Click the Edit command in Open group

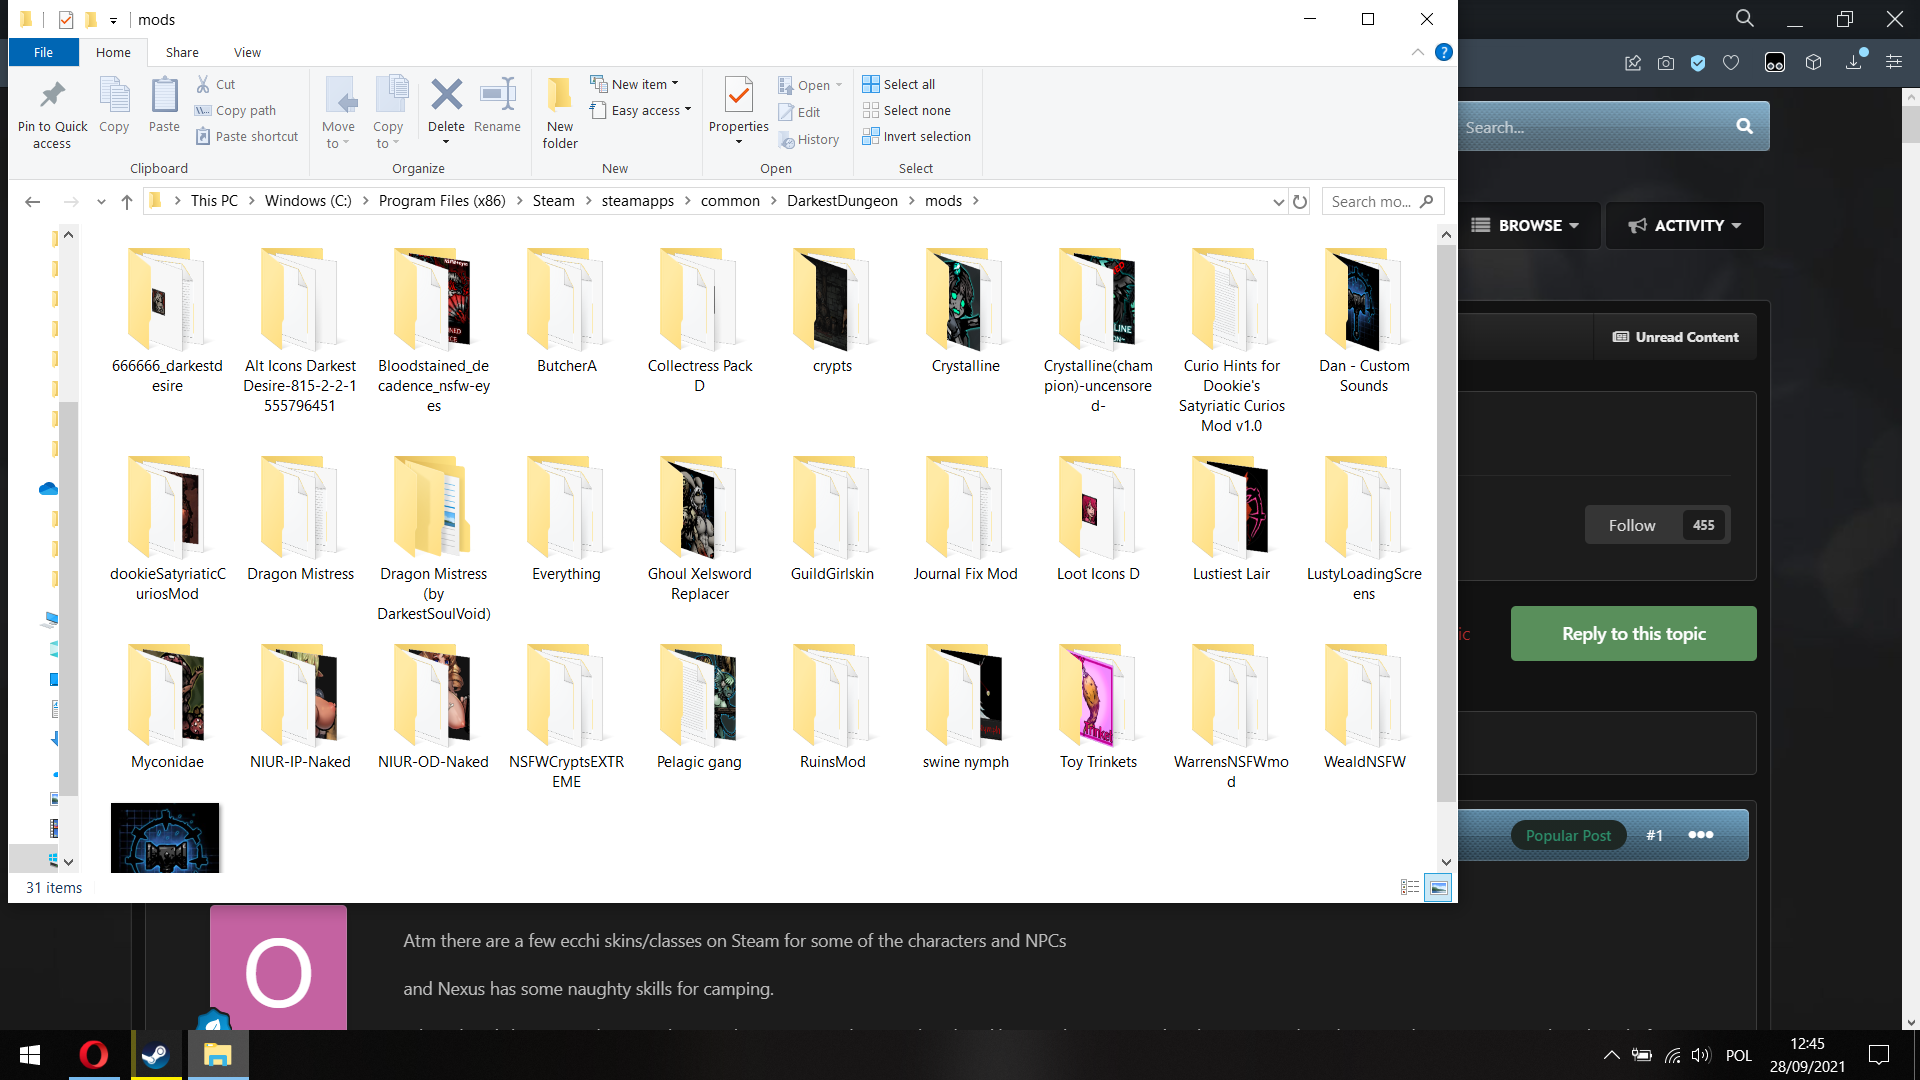[x=799, y=113]
